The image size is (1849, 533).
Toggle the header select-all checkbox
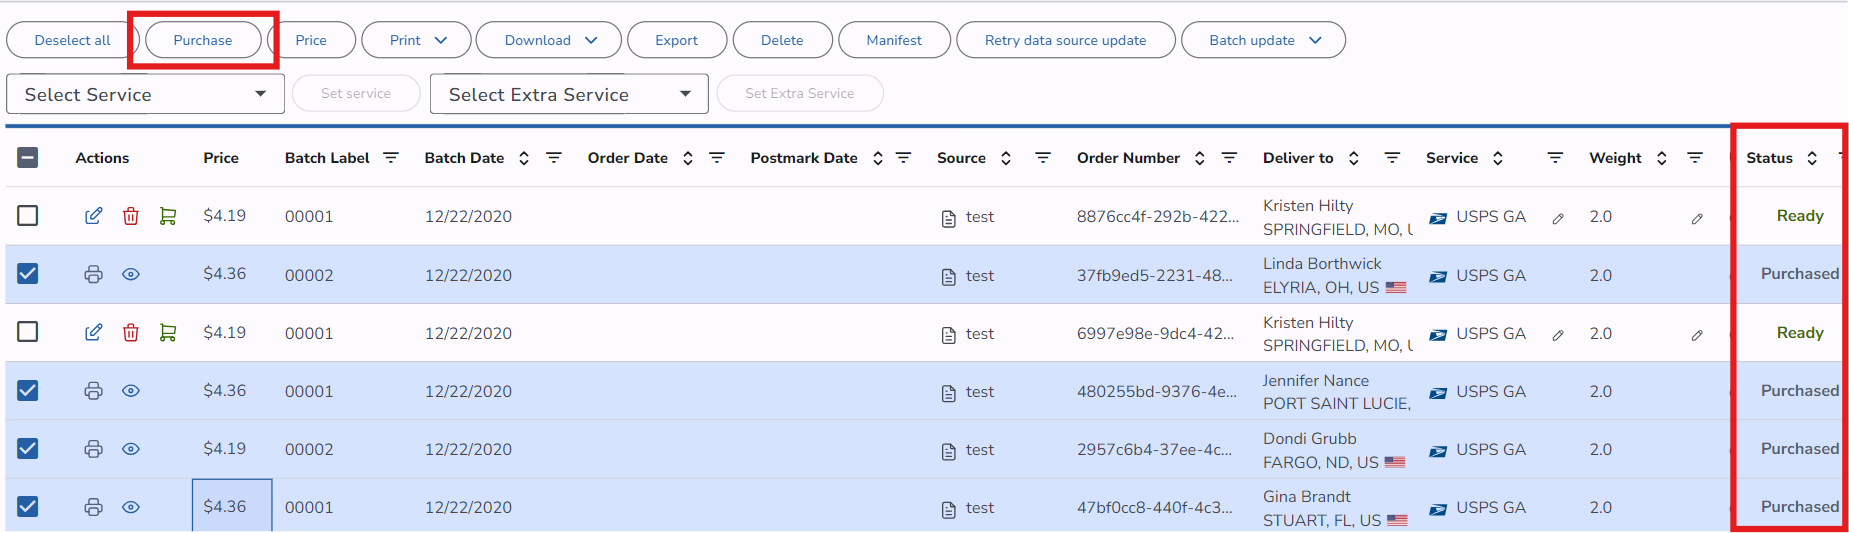point(28,158)
